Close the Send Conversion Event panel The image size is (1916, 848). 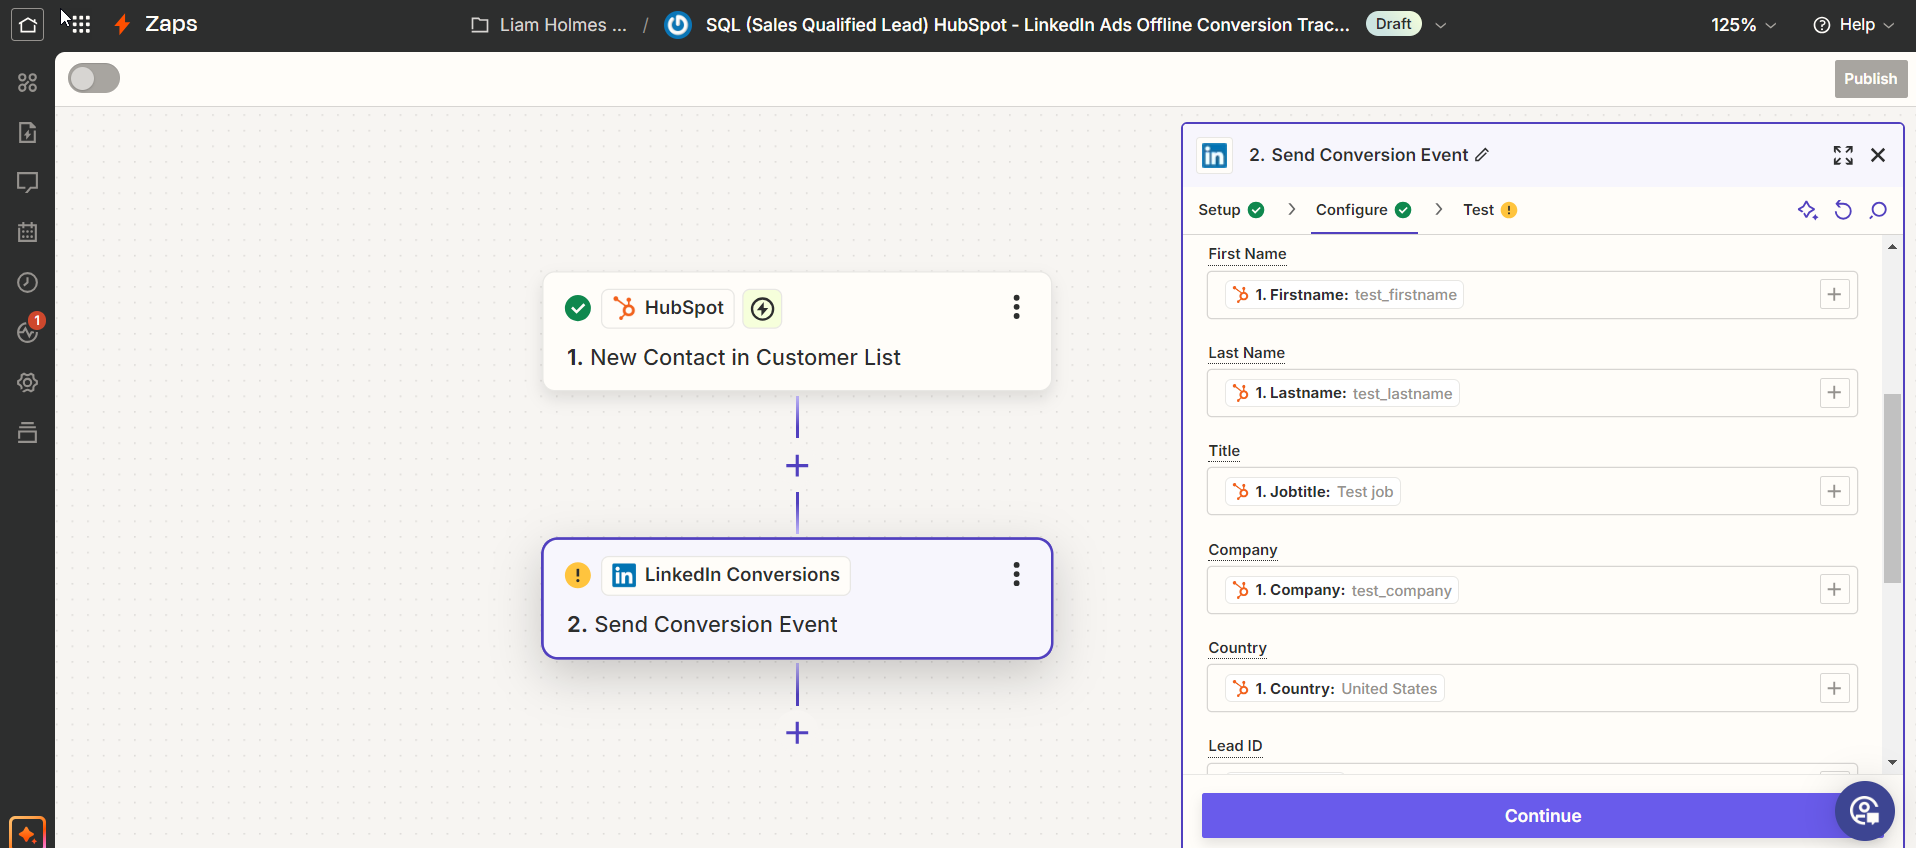tap(1878, 155)
